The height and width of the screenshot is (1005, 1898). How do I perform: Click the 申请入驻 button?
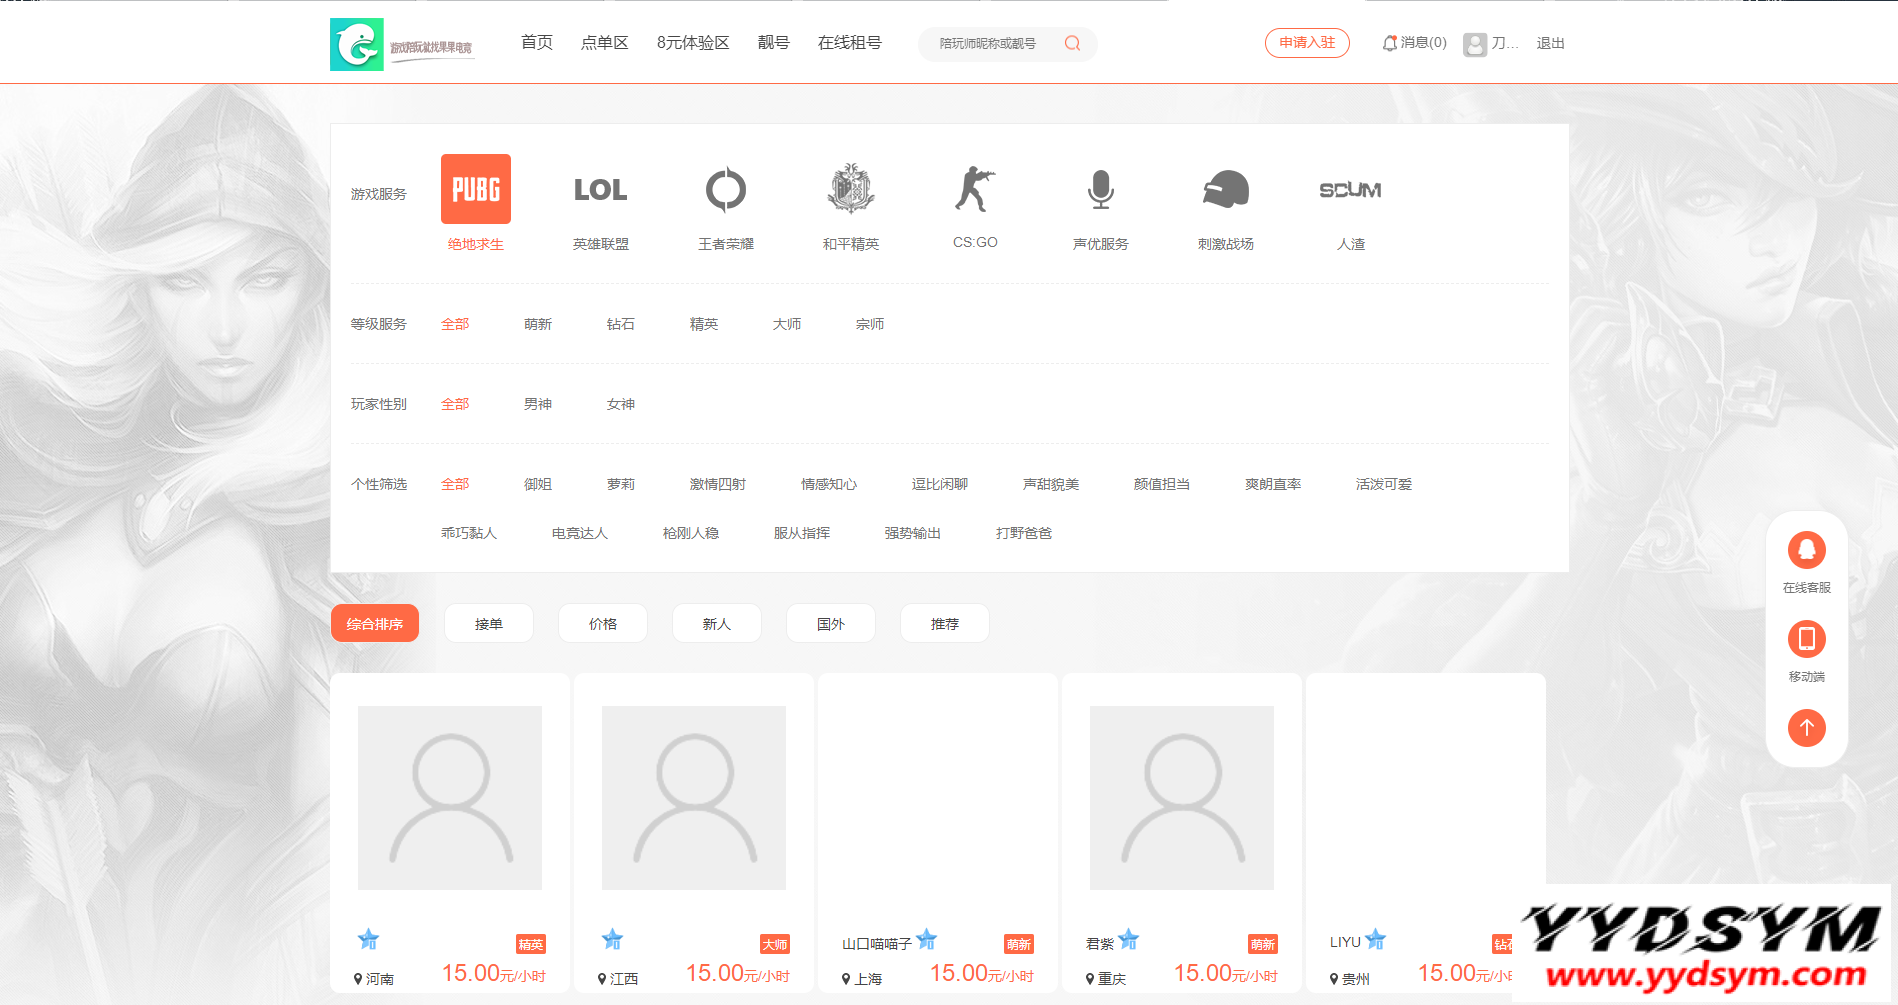[x=1306, y=43]
